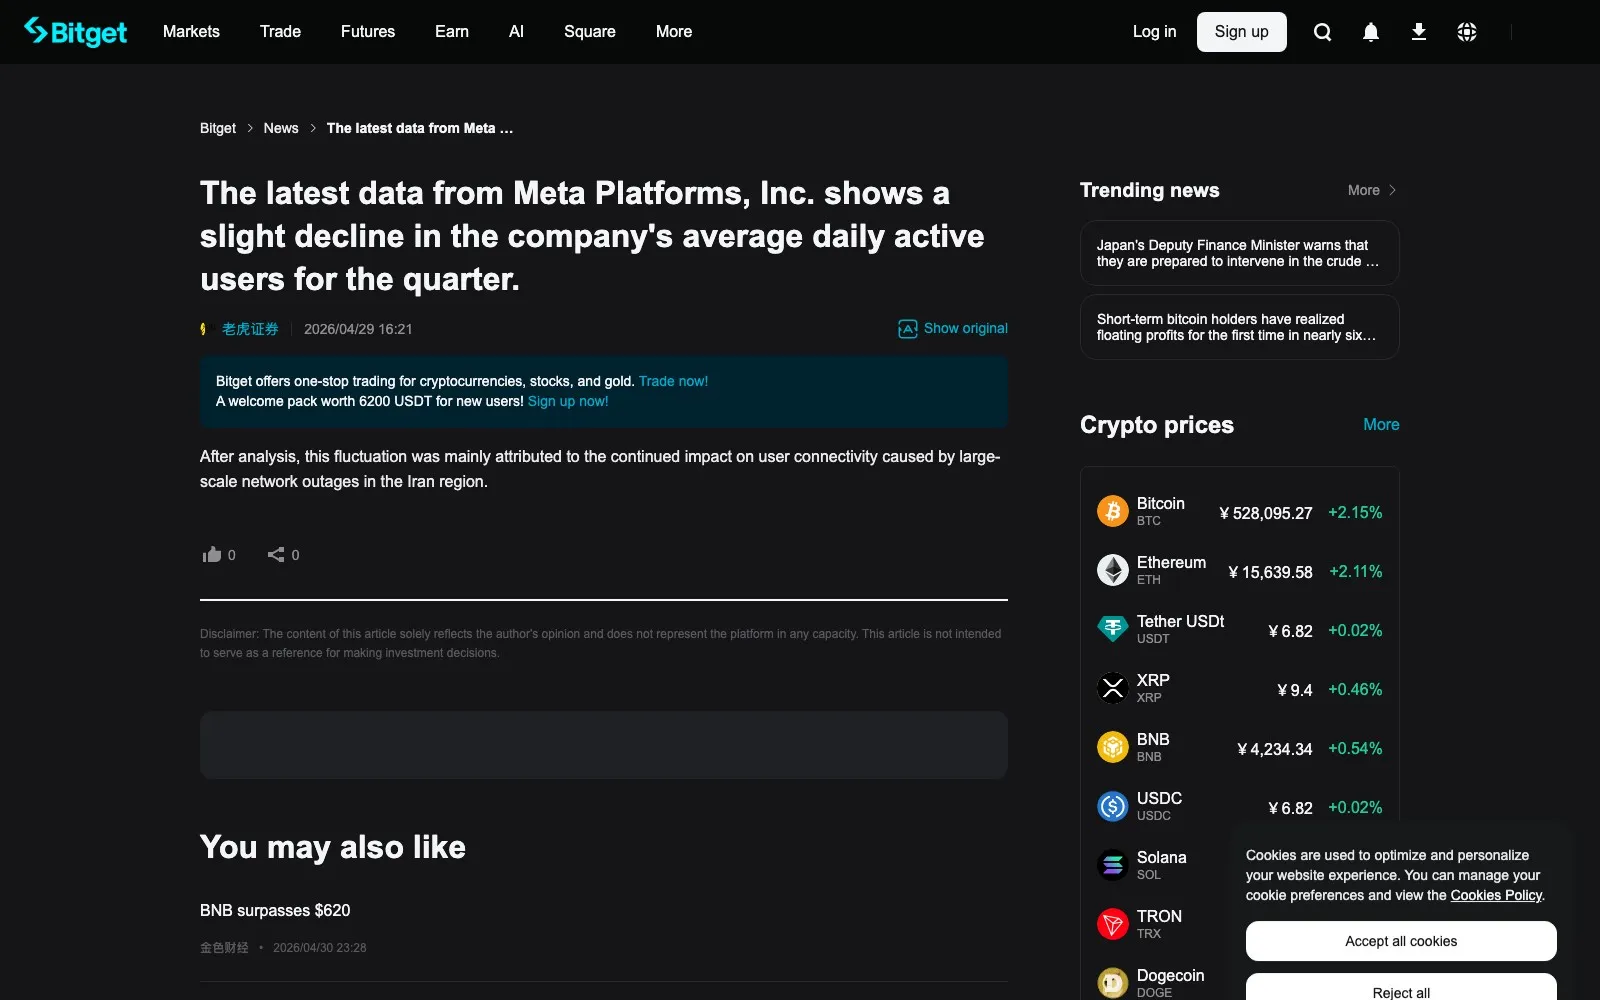
Task: Go to News breadcrumb link
Action: pos(281,128)
